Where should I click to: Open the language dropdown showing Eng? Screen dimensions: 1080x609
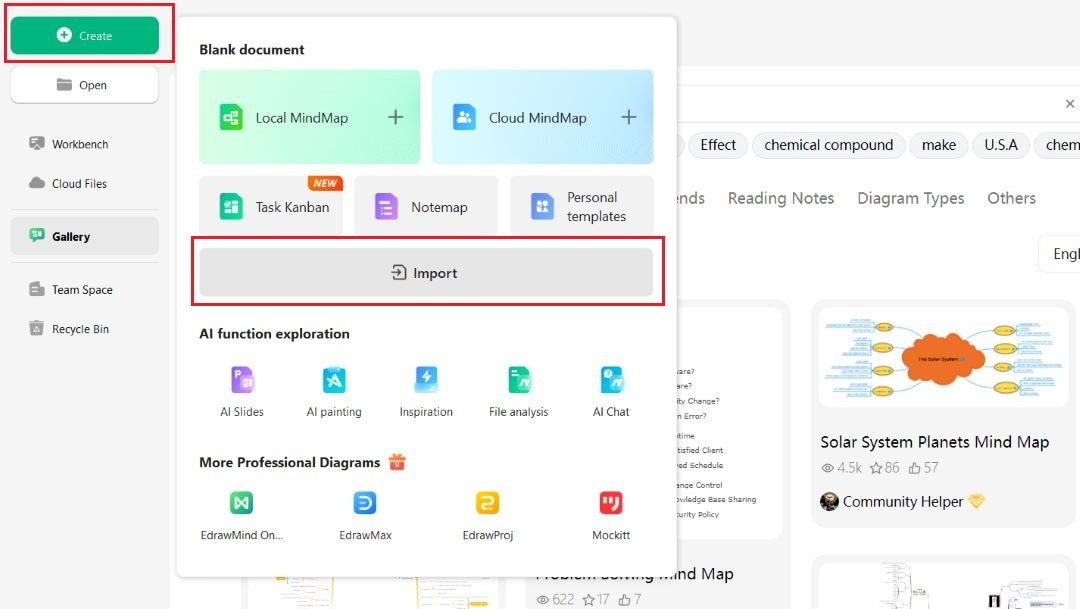tap(1061, 254)
